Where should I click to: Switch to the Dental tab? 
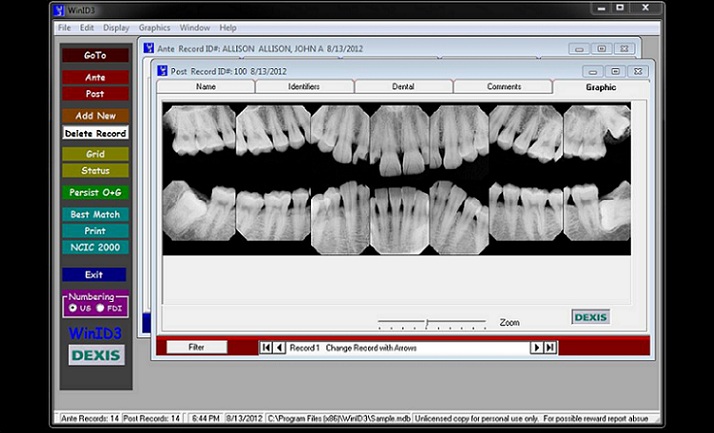tap(403, 87)
